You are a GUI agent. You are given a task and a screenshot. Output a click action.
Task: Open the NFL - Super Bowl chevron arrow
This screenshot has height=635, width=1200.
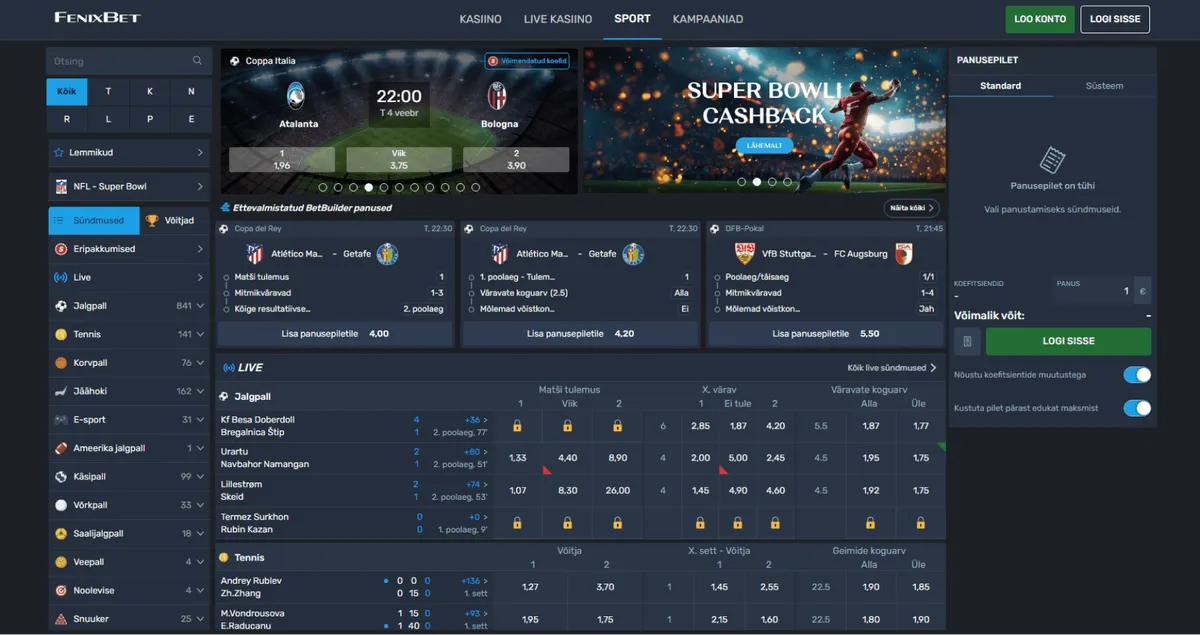pyautogui.click(x=200, y=186)
